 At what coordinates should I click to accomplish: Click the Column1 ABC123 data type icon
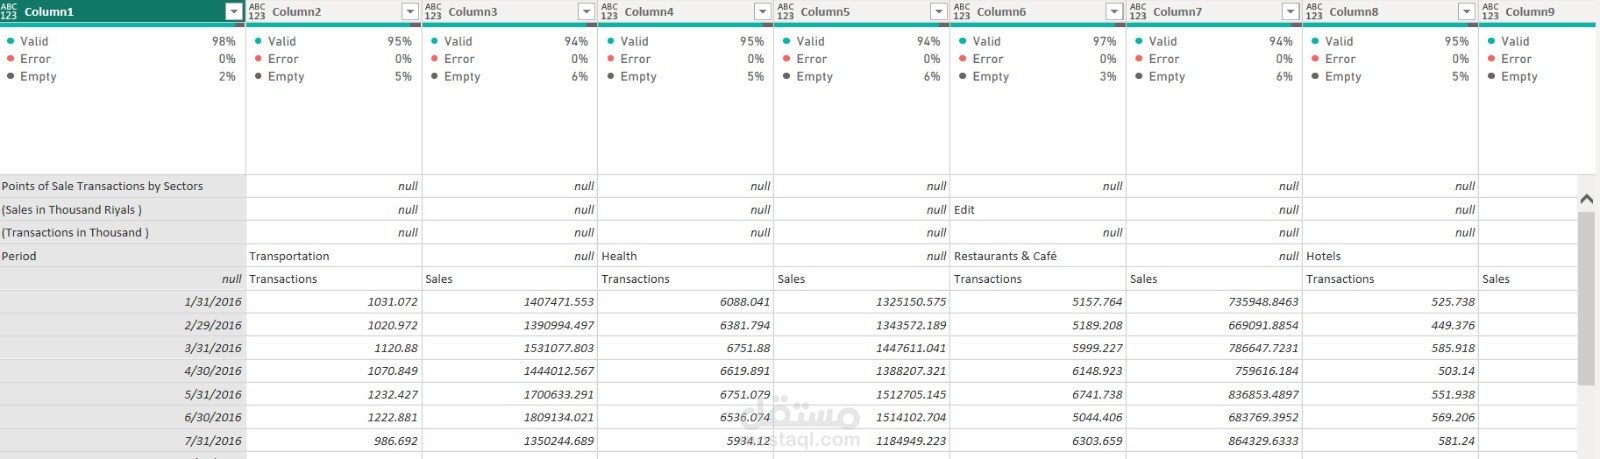(x=9, y=11)
